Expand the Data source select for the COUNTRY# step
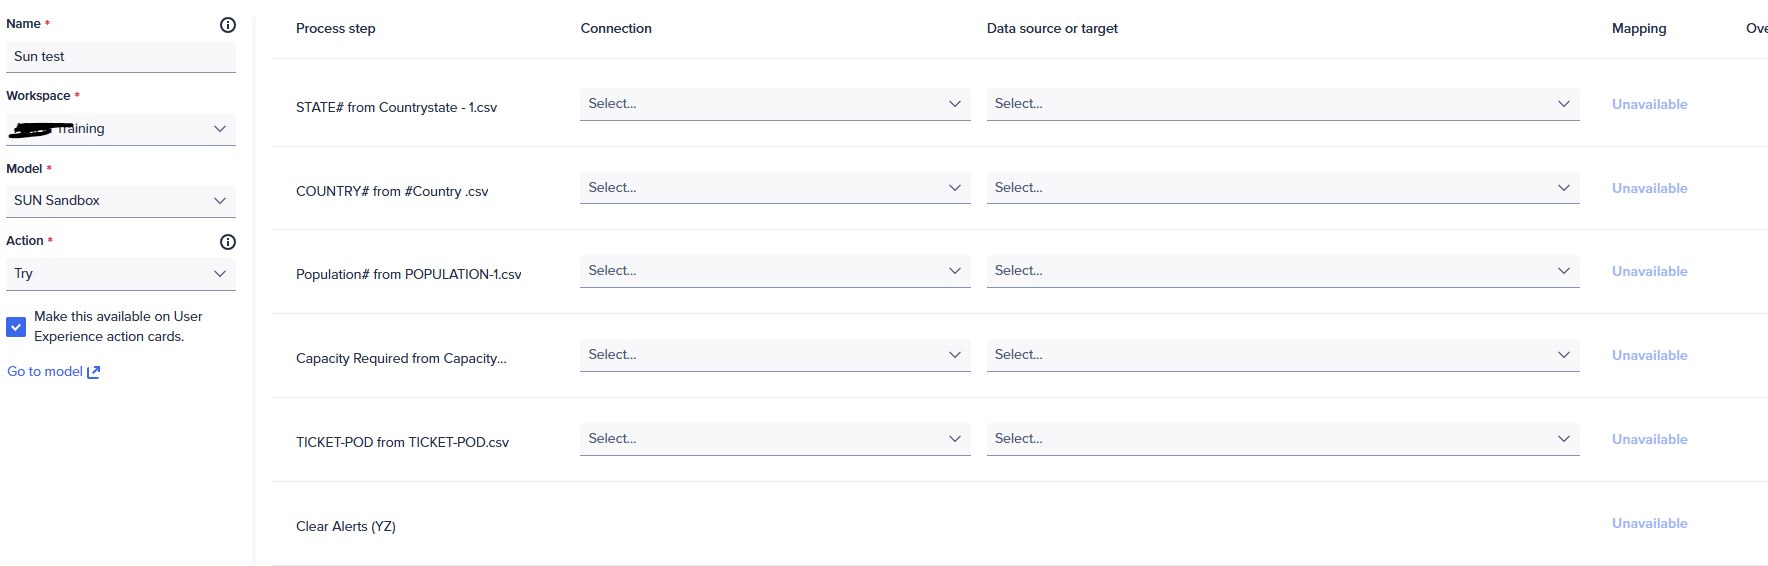This screenshot has width=1768, height=566. coord(1282,188)
